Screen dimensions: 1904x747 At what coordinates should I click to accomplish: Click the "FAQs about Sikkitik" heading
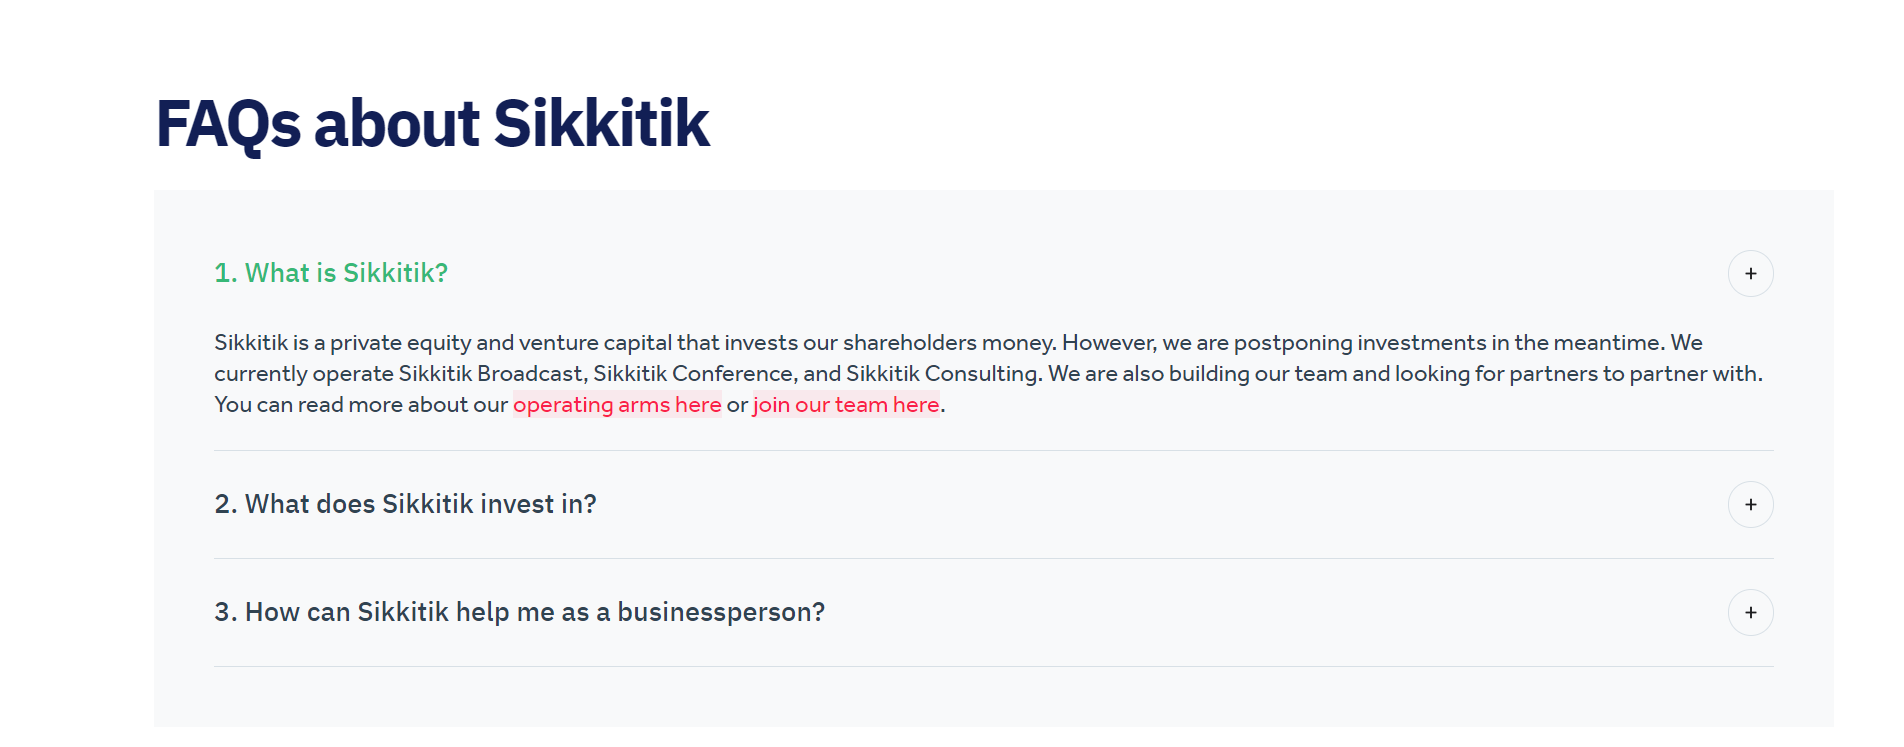432,124
